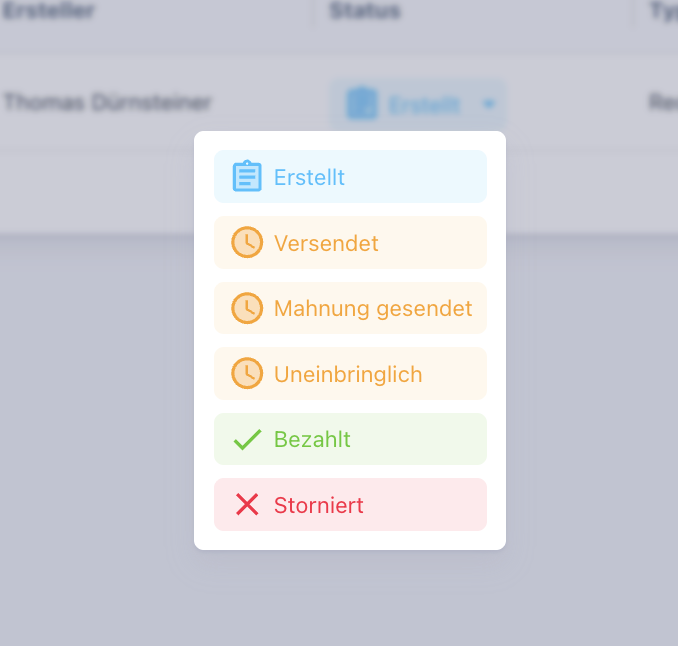Click the green checkmark icon for Bezahlt
Viewport: 678px width, 646px height.
click(247, 440)
